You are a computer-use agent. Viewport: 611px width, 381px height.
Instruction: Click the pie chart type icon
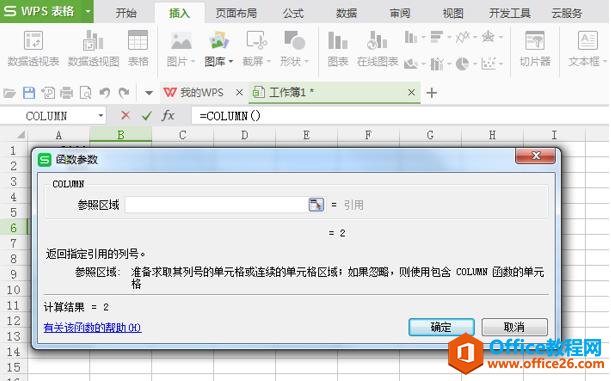462,64
